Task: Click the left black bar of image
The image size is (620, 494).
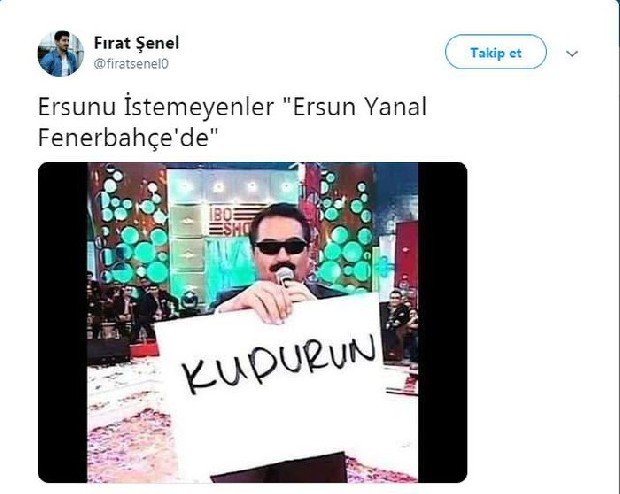Action: [62, 322]
